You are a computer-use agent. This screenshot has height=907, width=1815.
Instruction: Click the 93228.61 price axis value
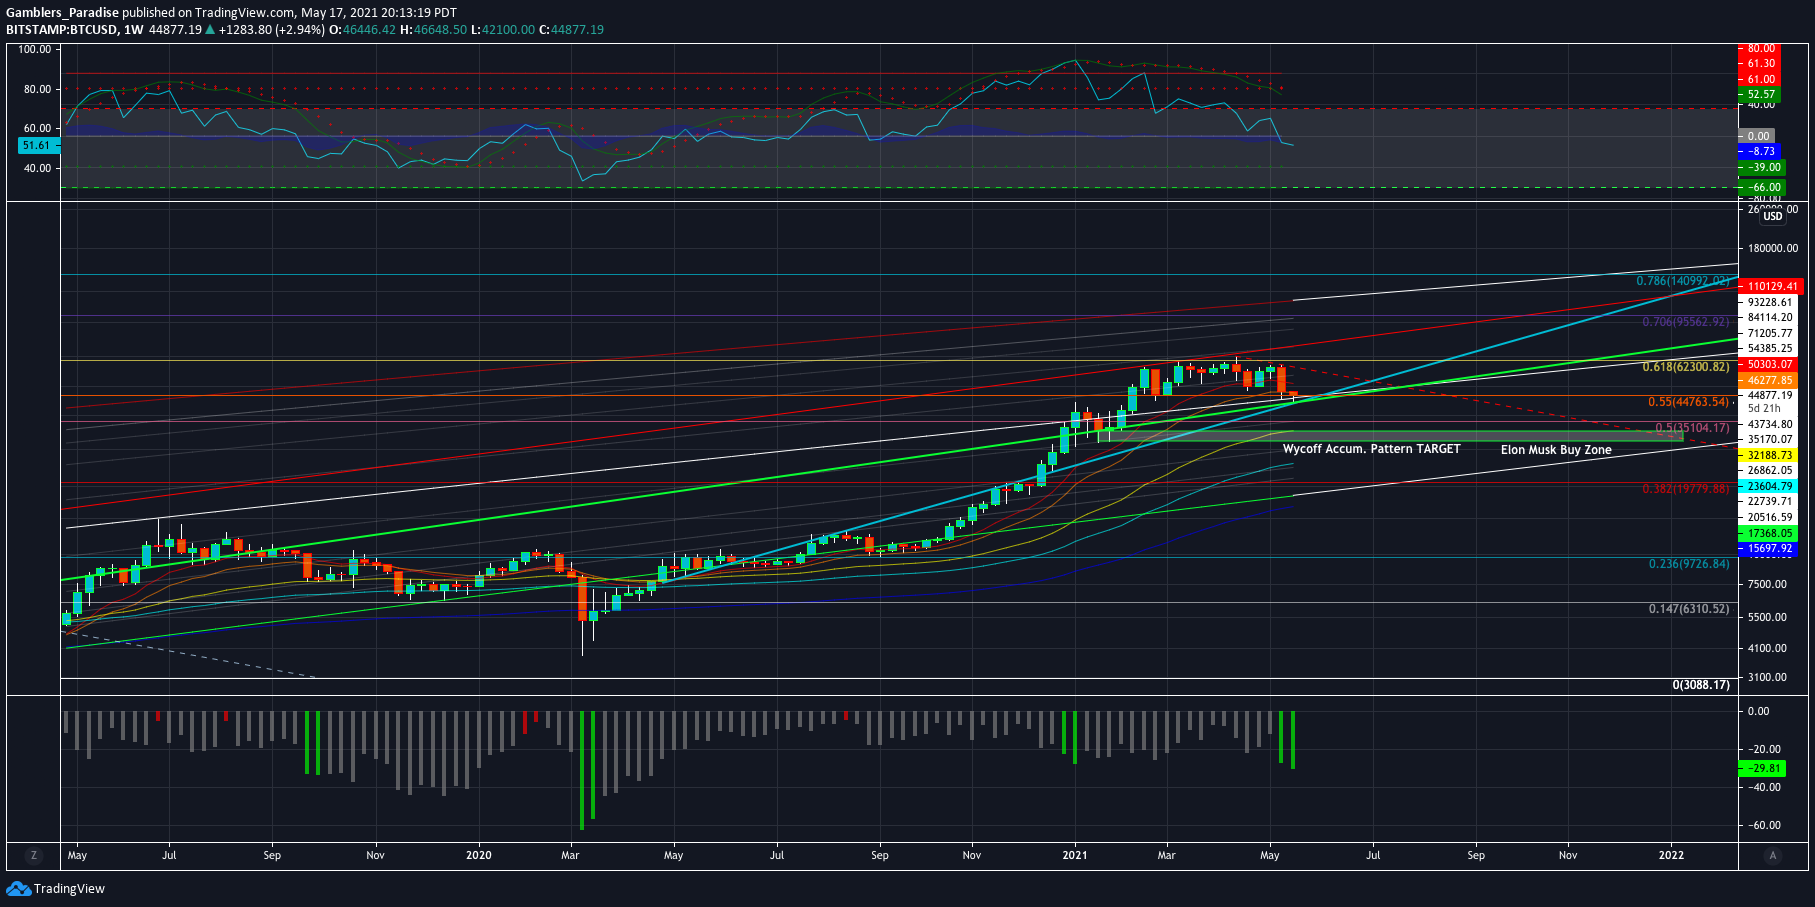pyautogui.click(x=1769, y=302)
